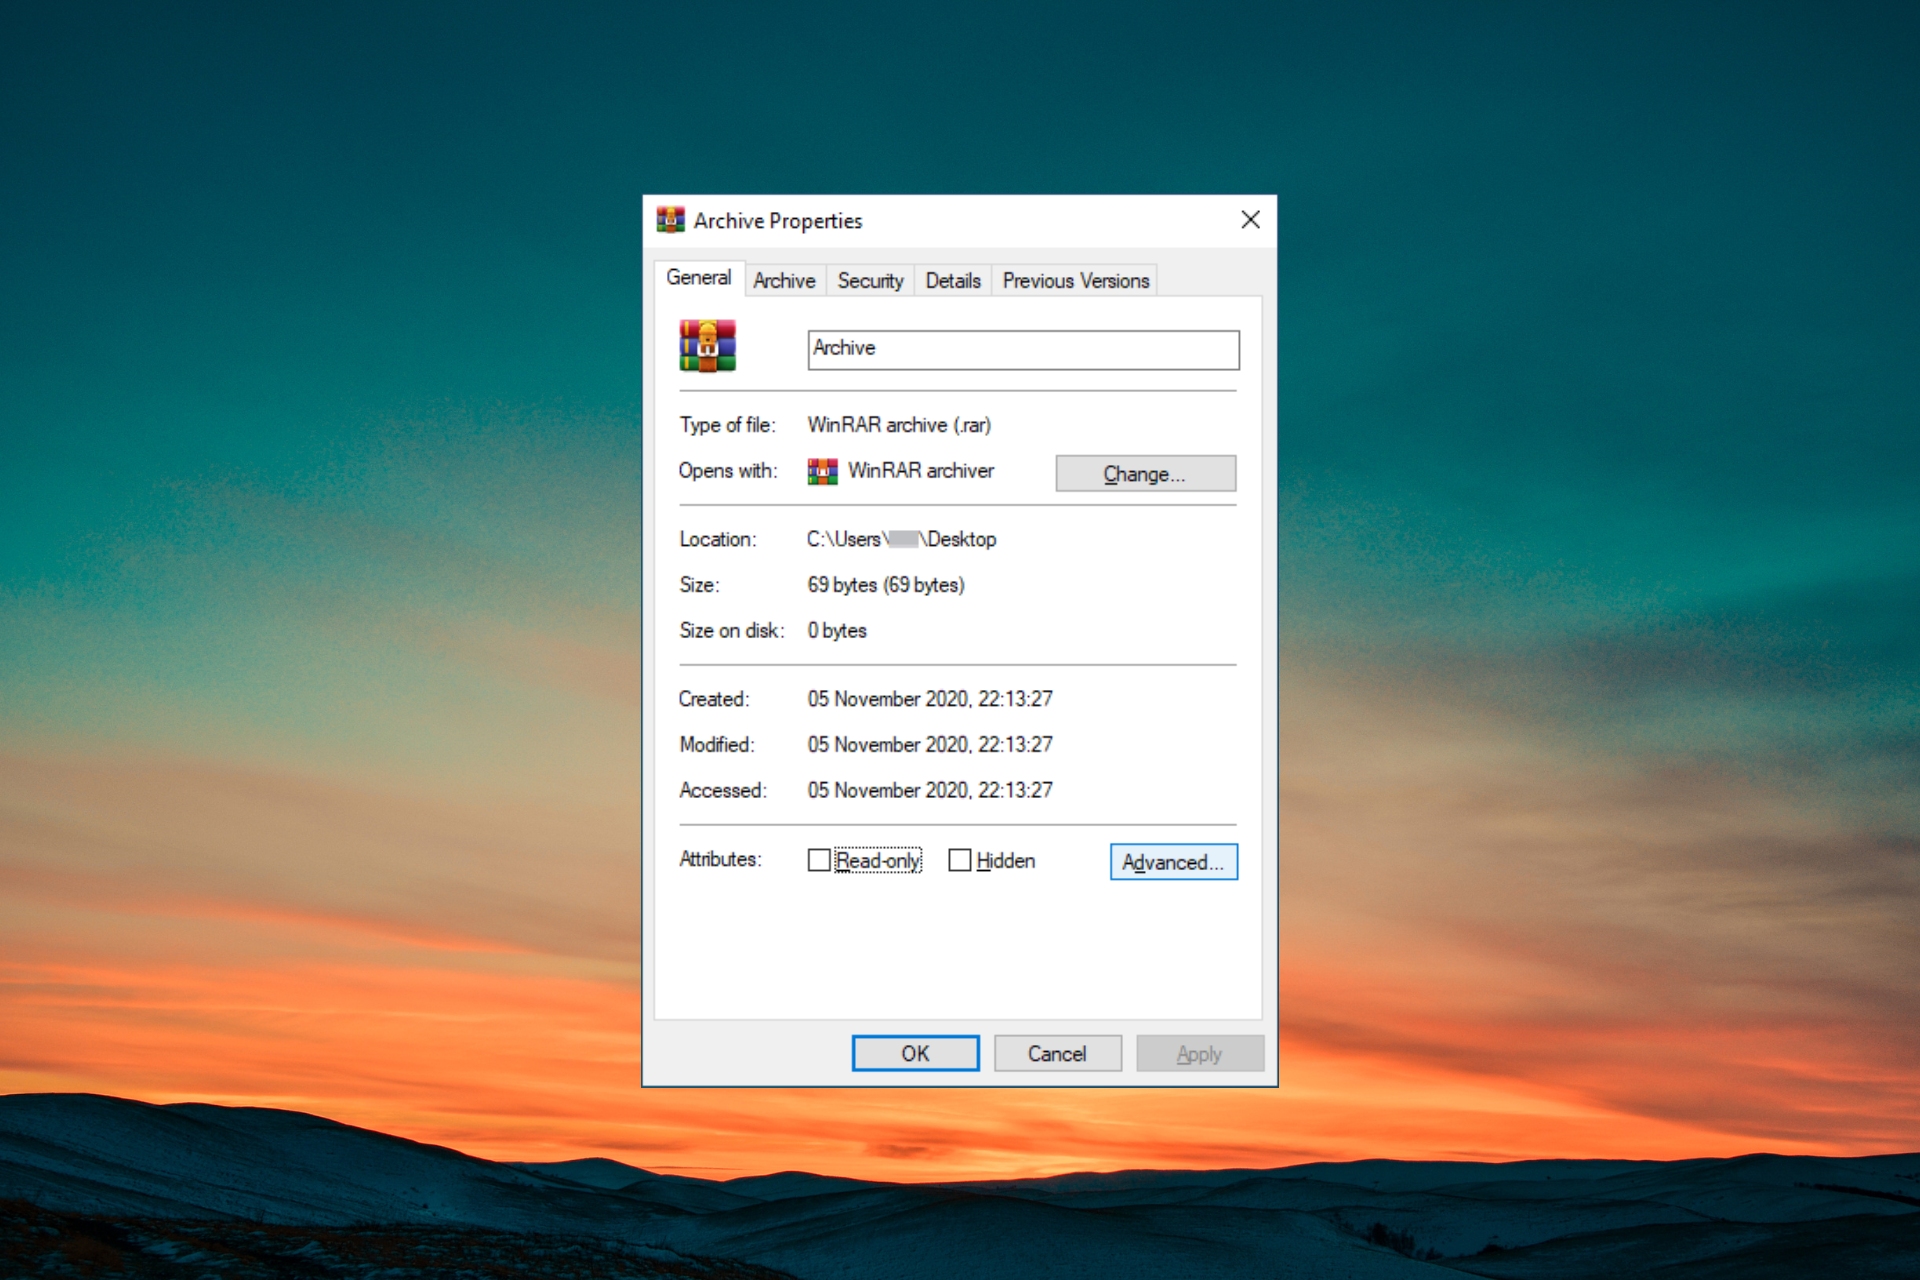Click the Location: label

[718, 539]
